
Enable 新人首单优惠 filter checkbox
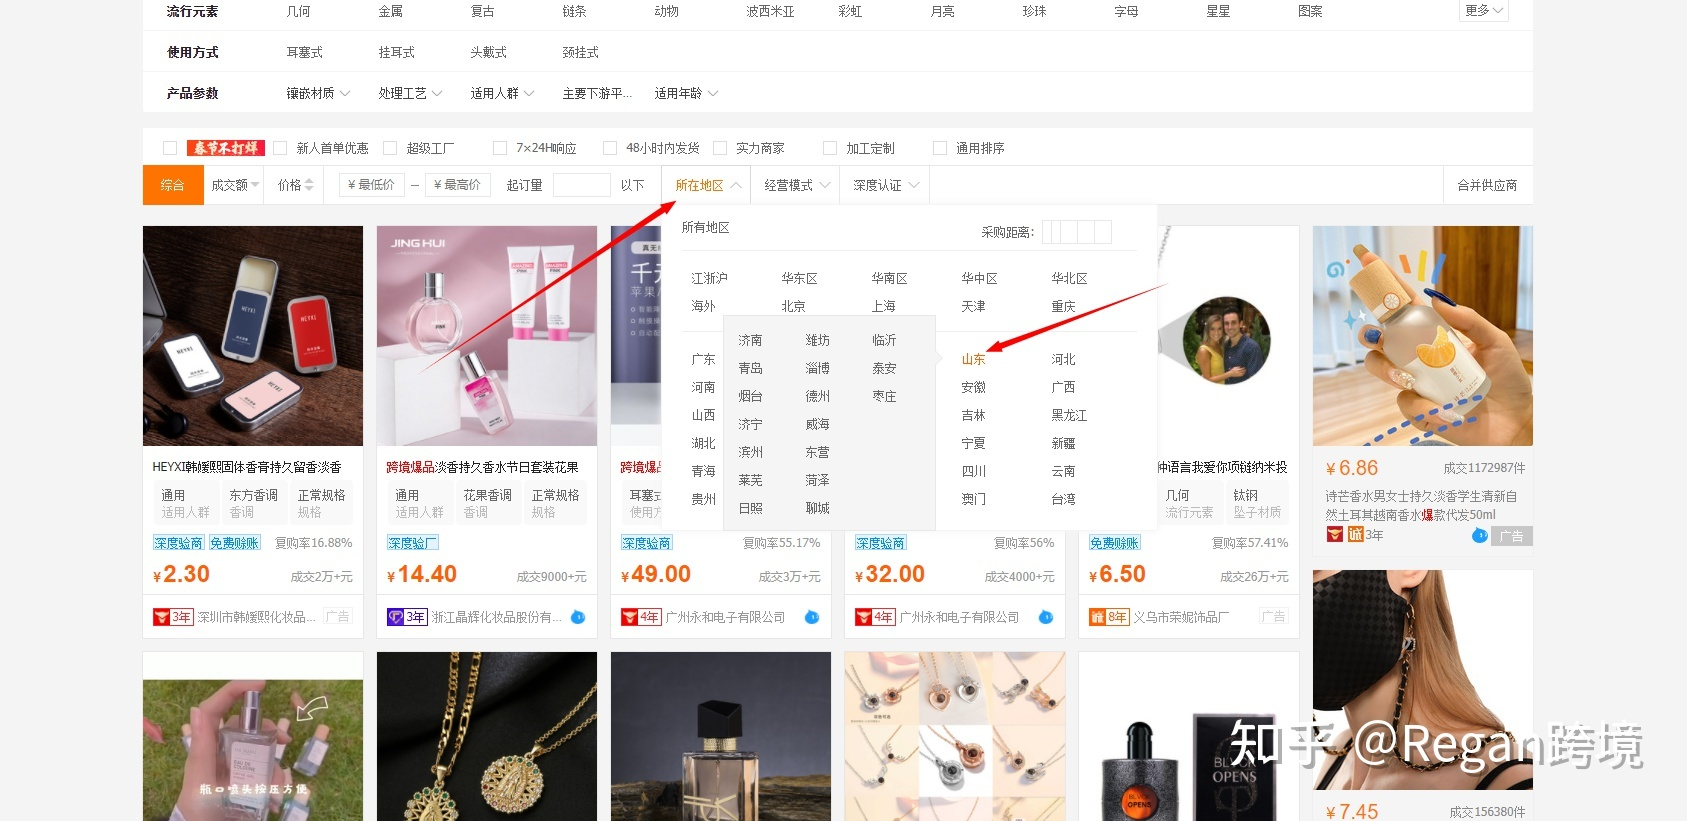280,148
